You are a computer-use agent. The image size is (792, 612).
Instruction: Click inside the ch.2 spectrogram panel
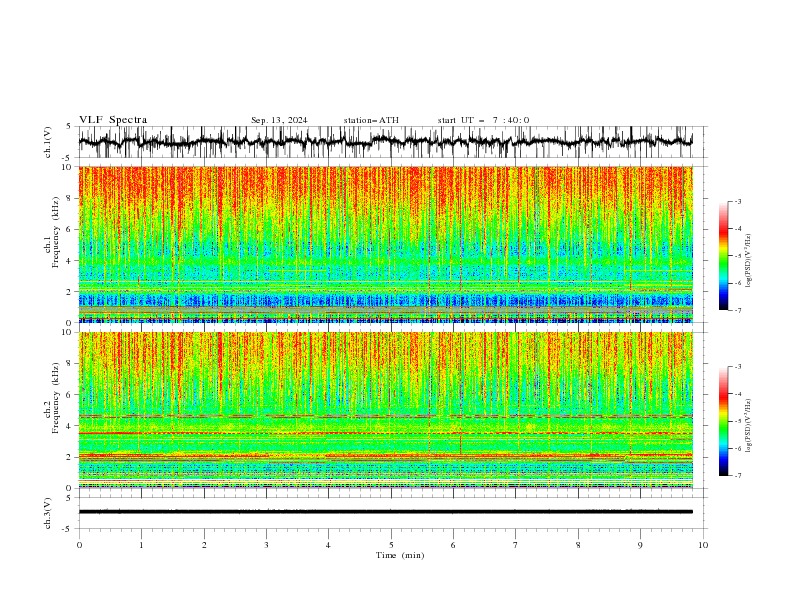[x=385, y=410]
